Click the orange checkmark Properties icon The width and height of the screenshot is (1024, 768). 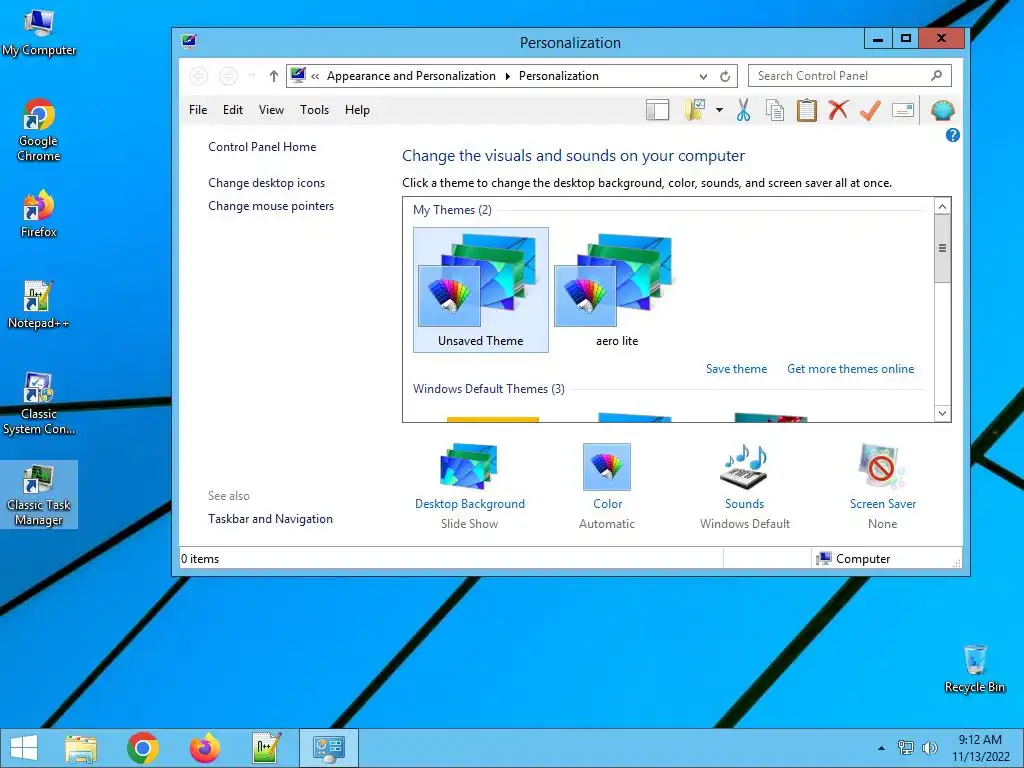coord(870,110)
